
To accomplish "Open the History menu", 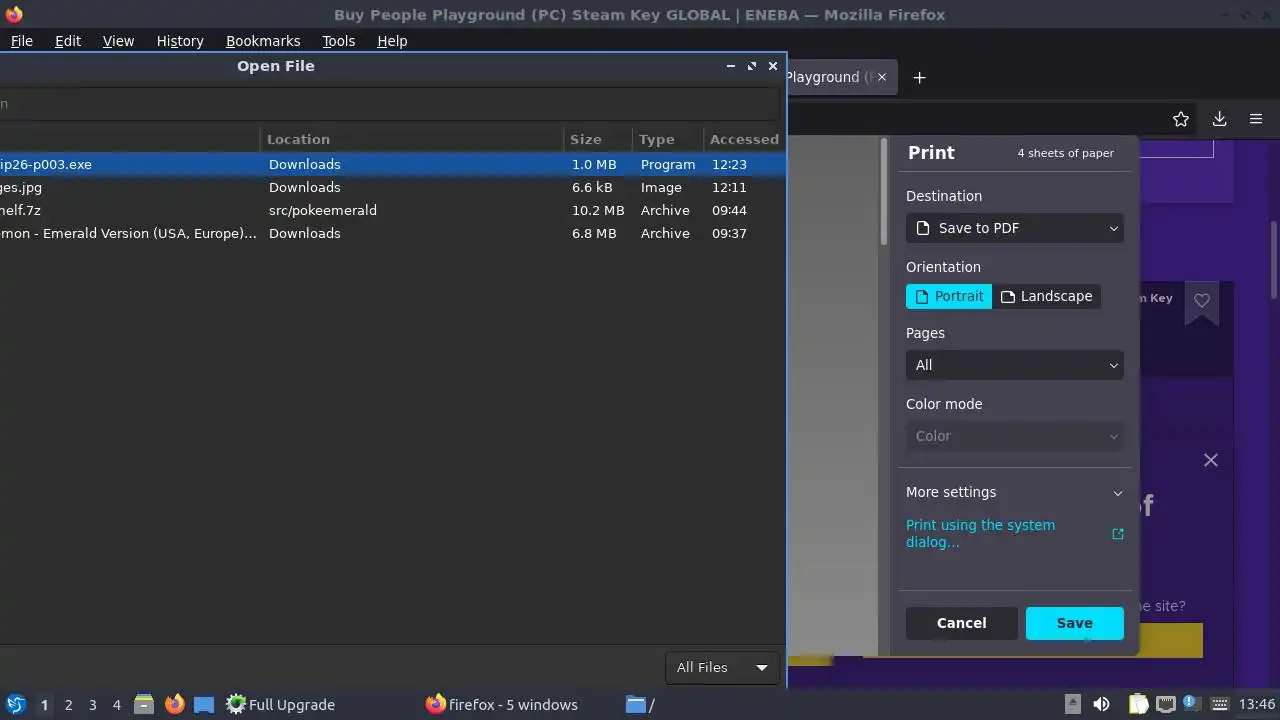I will click(x=180, y=41).
